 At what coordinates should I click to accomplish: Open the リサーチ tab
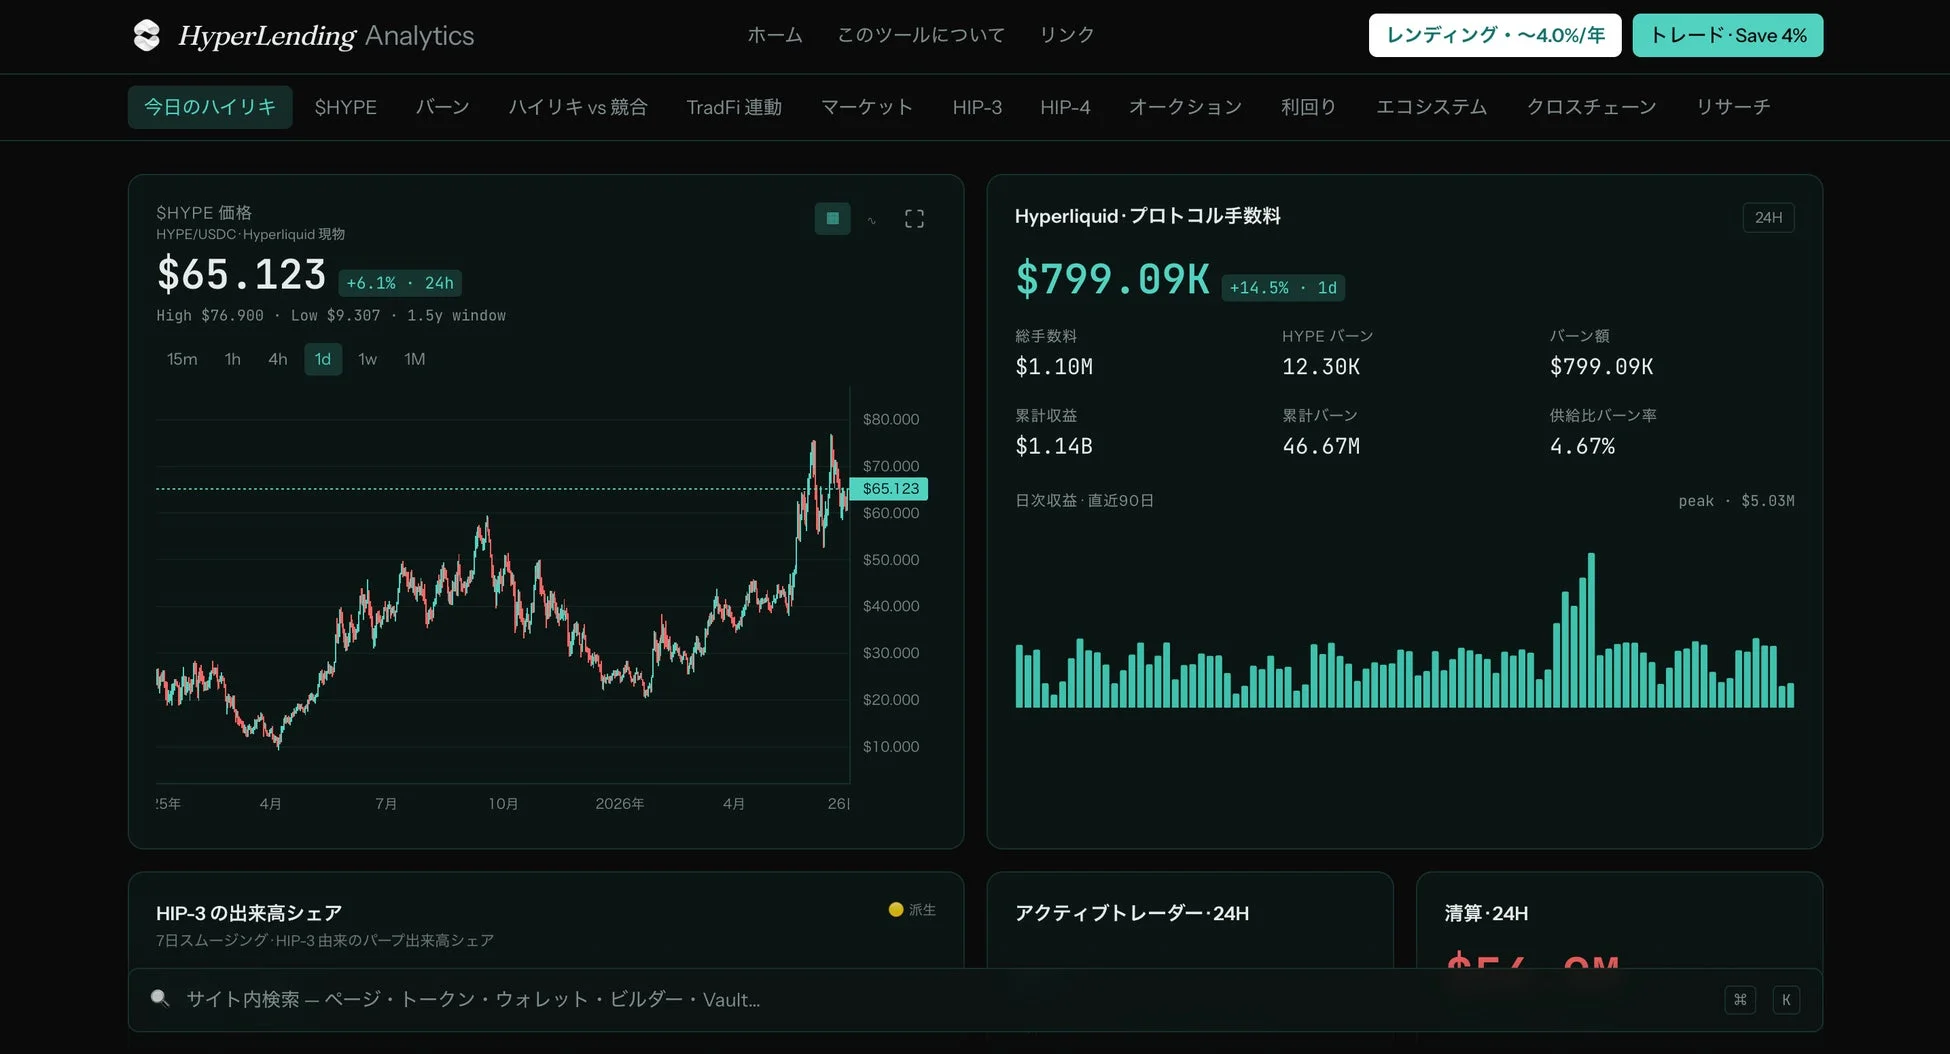coord(1733,107)
